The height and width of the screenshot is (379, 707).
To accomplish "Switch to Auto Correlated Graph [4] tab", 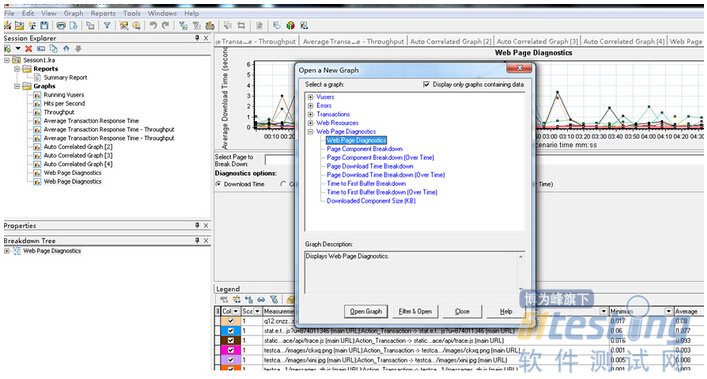I will (624, 41).
